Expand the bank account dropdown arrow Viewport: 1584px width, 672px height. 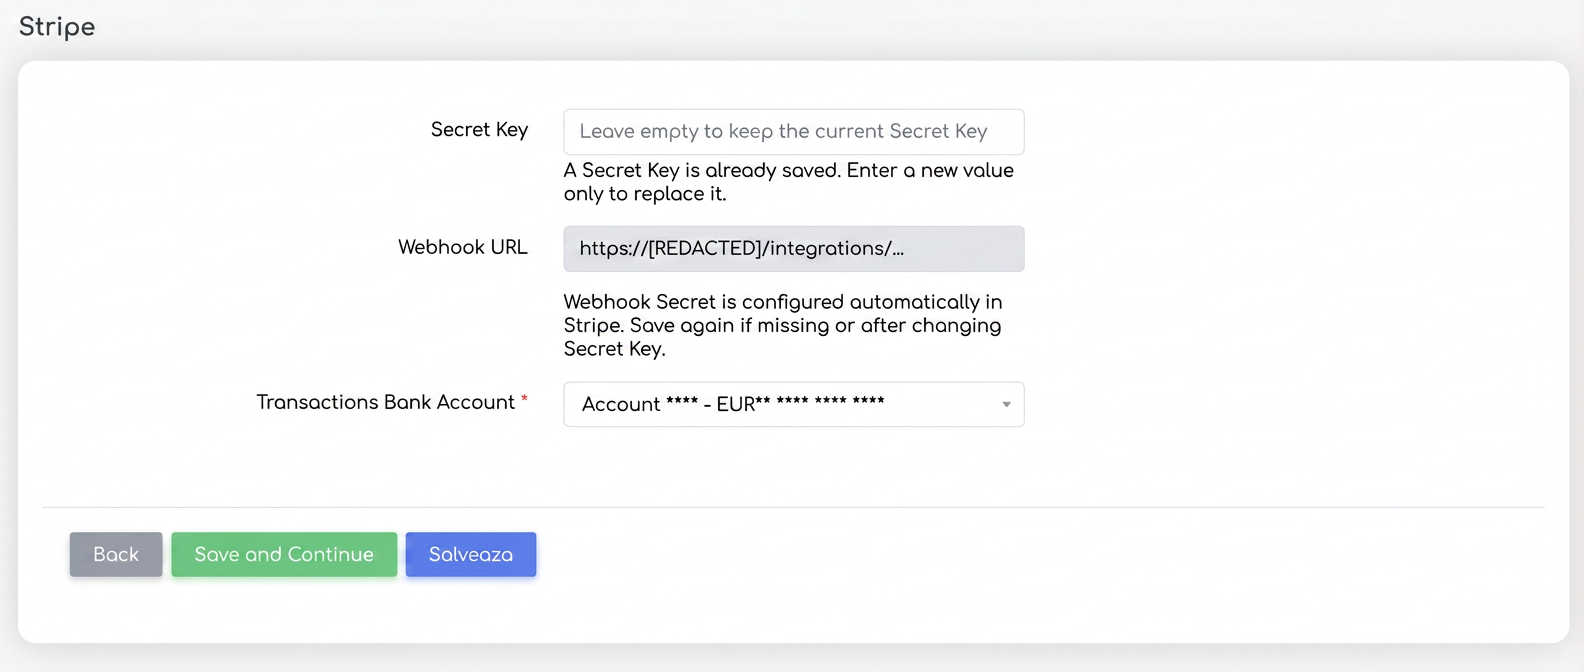[x=1006, y=404]
